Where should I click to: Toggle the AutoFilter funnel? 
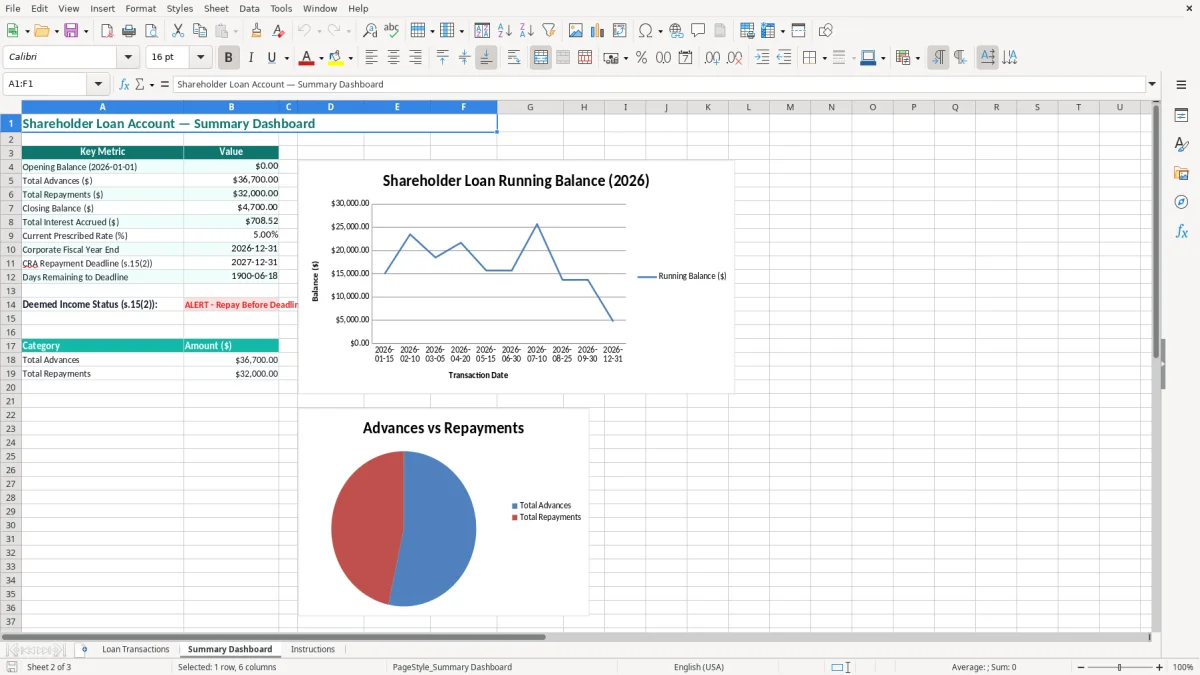coord(549,31)
